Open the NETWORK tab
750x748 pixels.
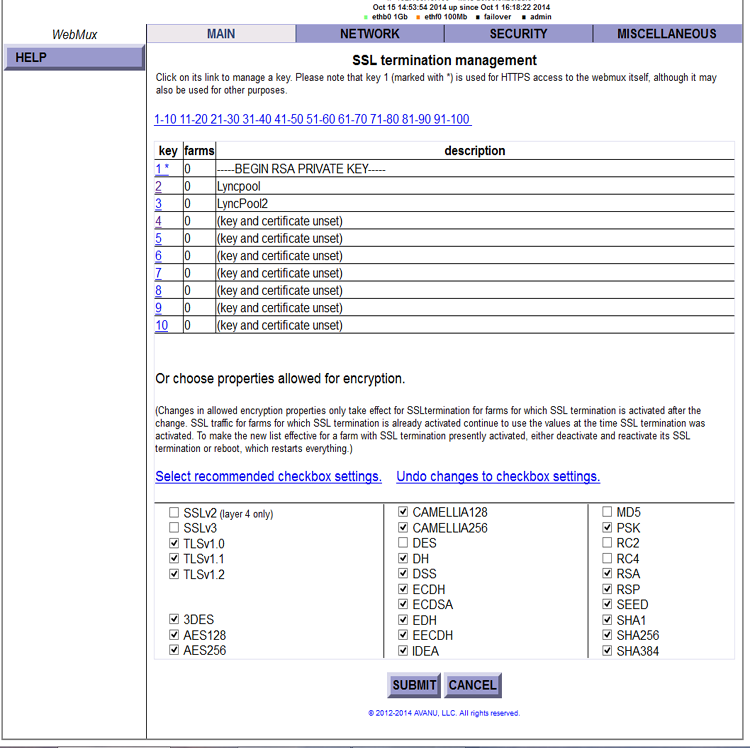tap(369, 34)
